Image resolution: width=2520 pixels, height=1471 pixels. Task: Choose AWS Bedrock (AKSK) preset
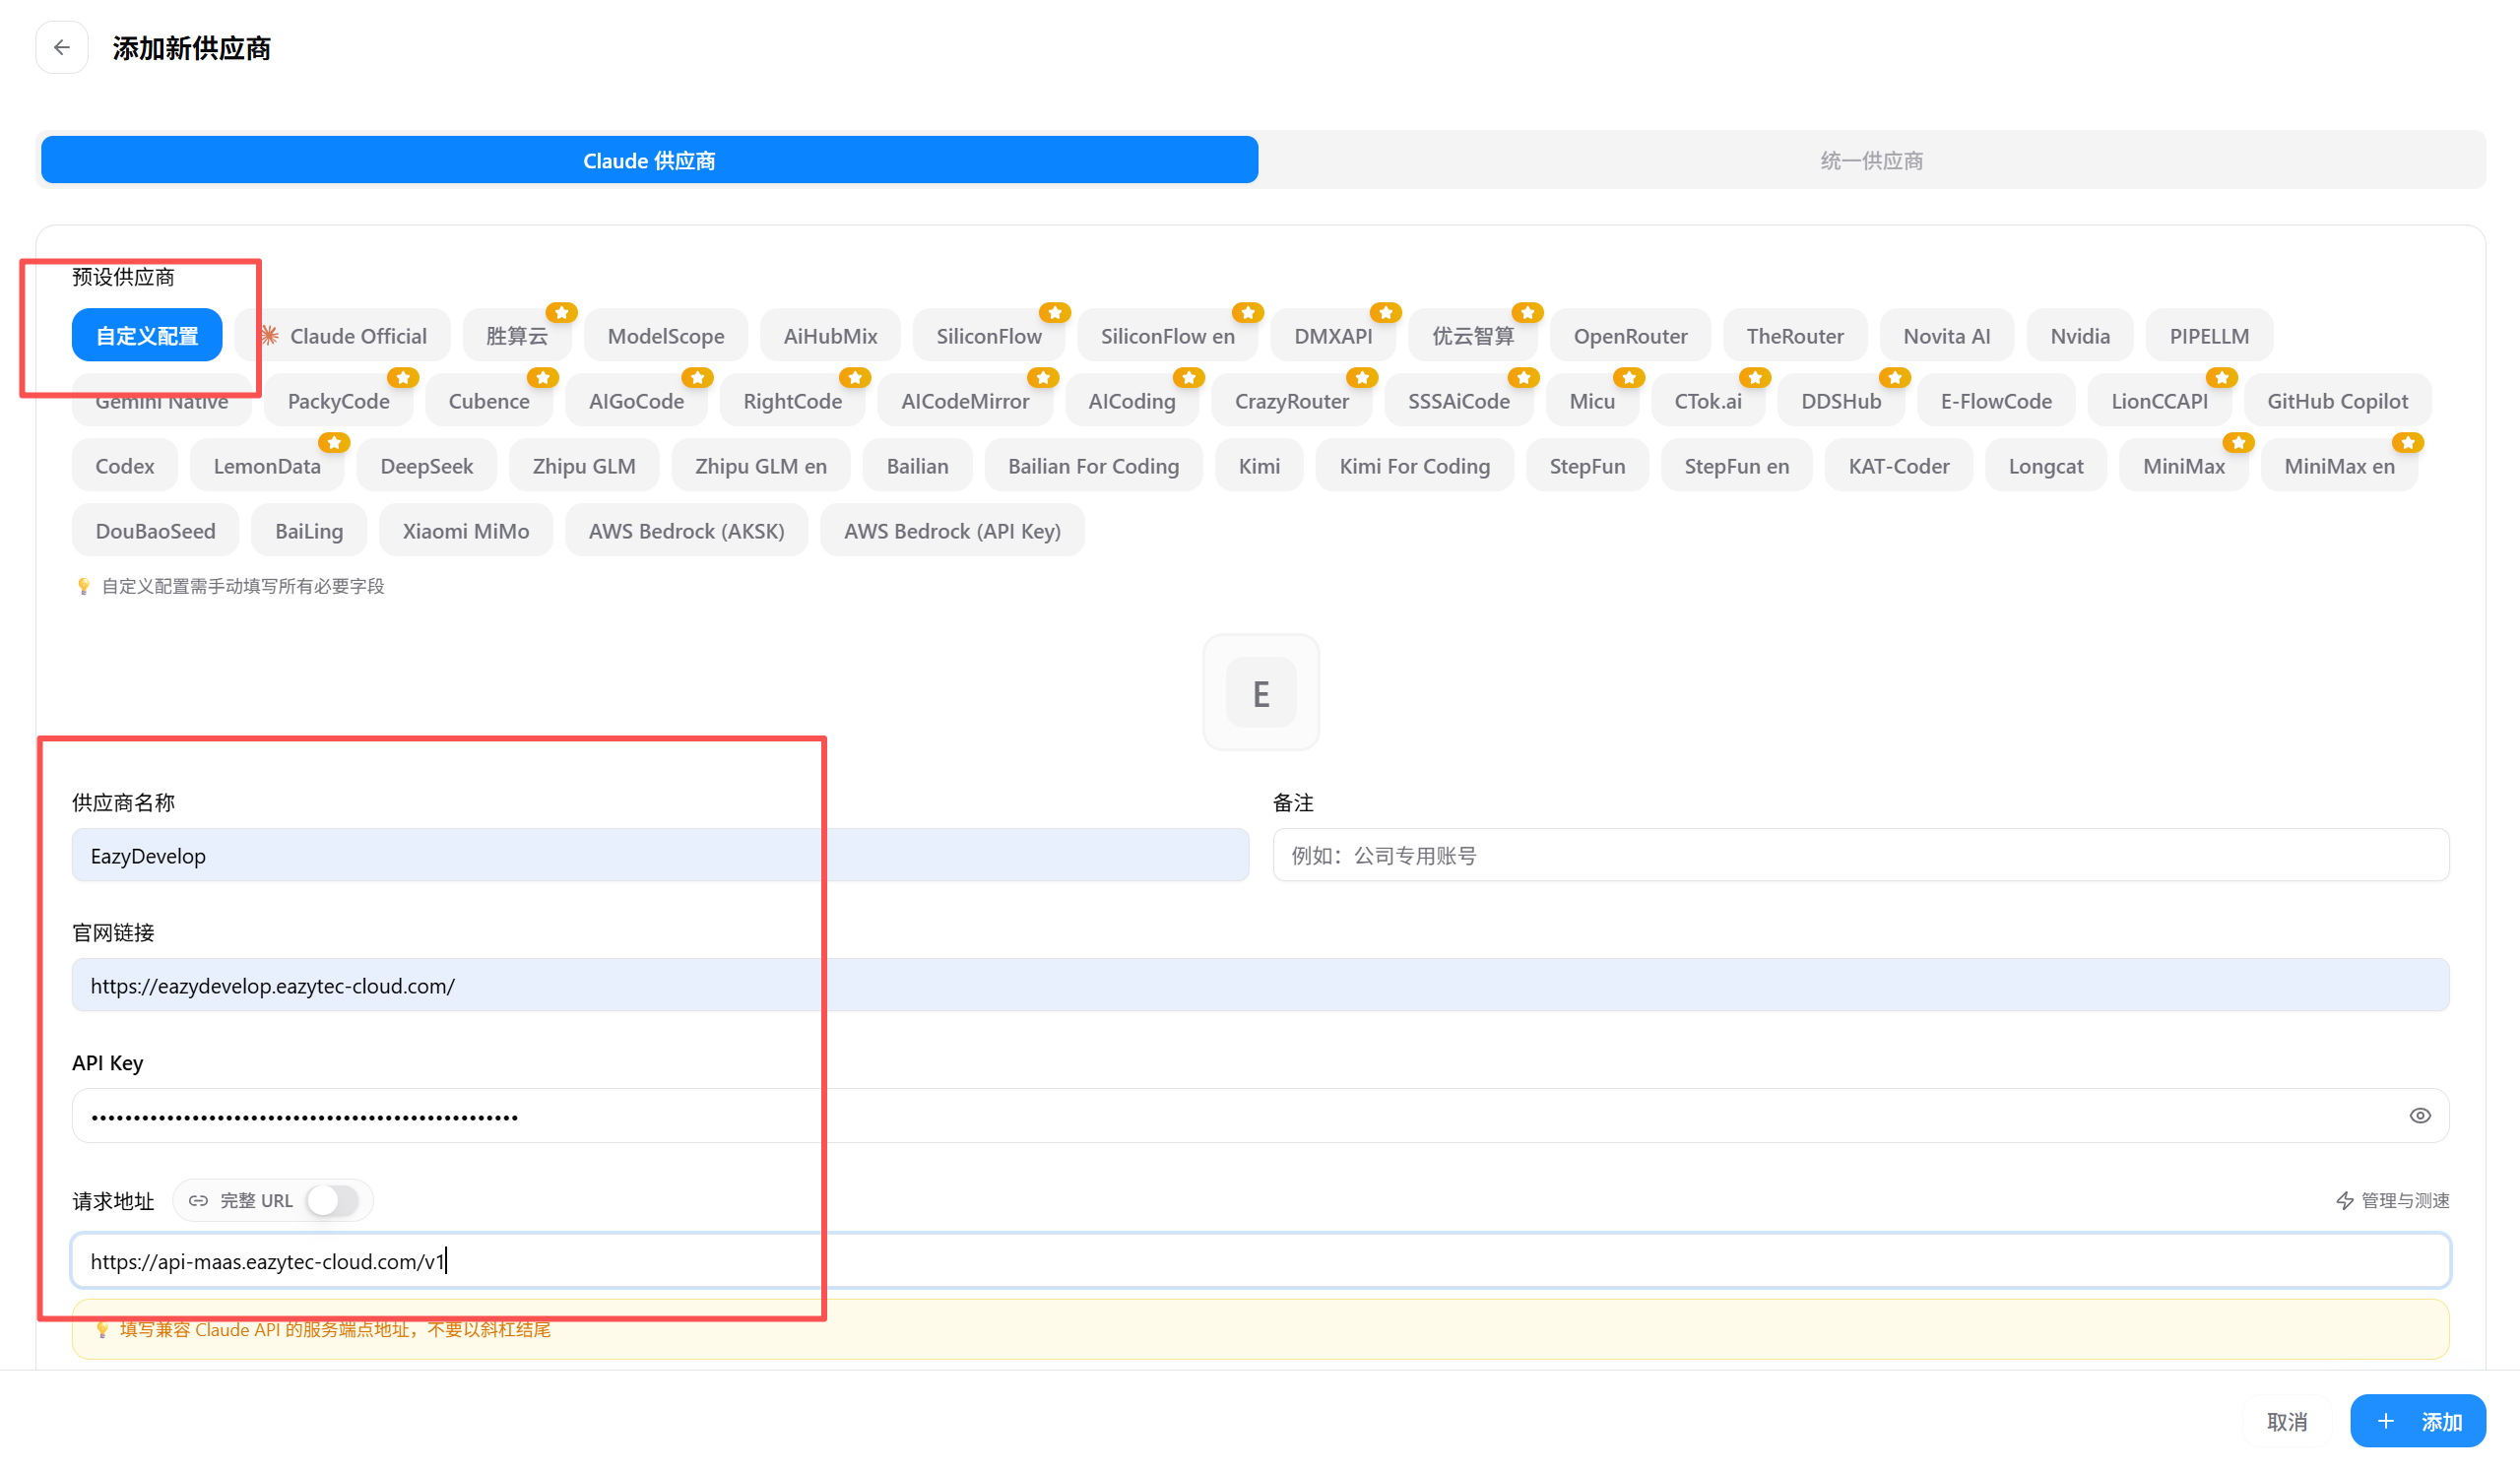(686, 530)
